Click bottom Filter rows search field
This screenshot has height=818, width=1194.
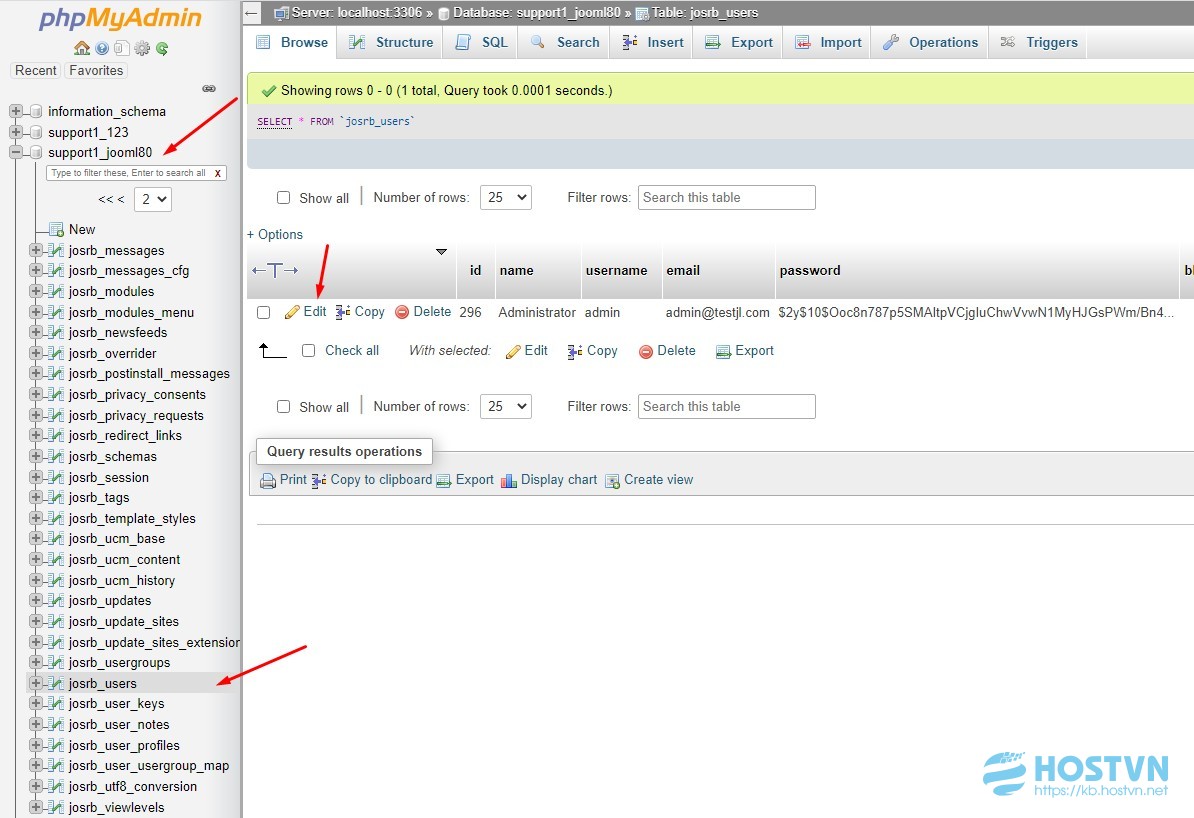tap(726, 406)
